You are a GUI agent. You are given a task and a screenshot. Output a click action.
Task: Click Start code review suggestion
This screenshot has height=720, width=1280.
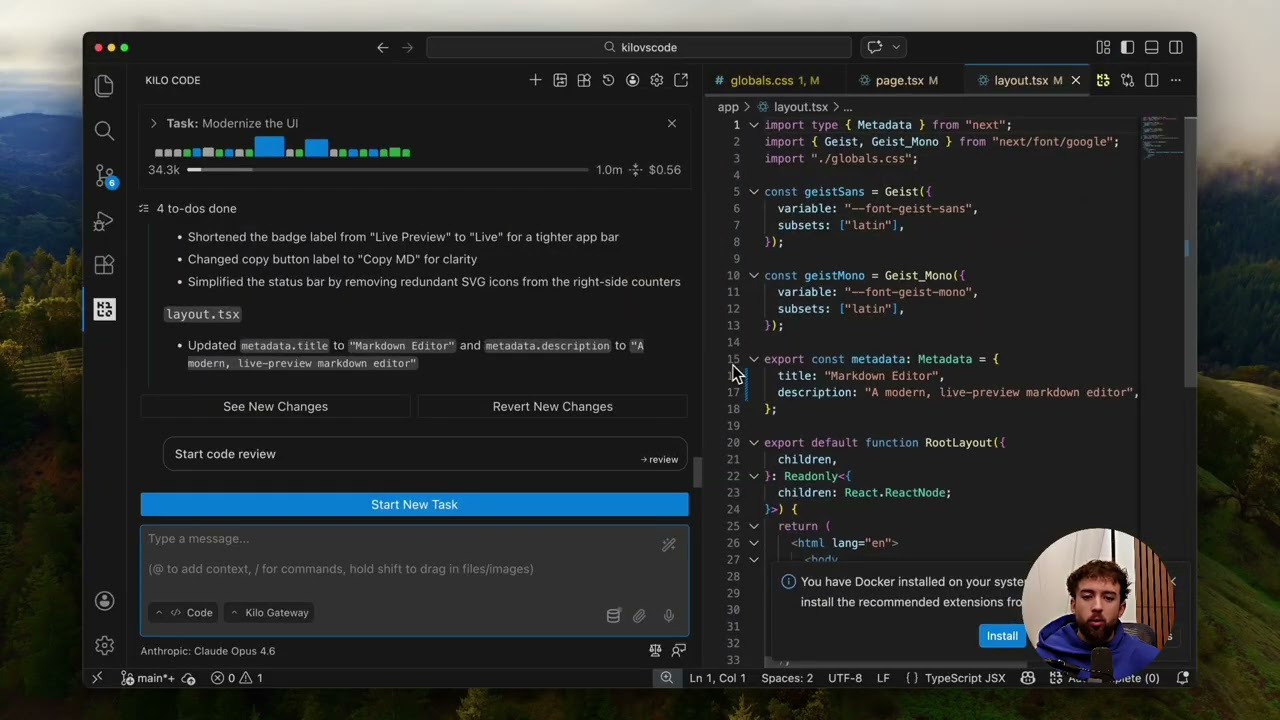tap(425, 454)
